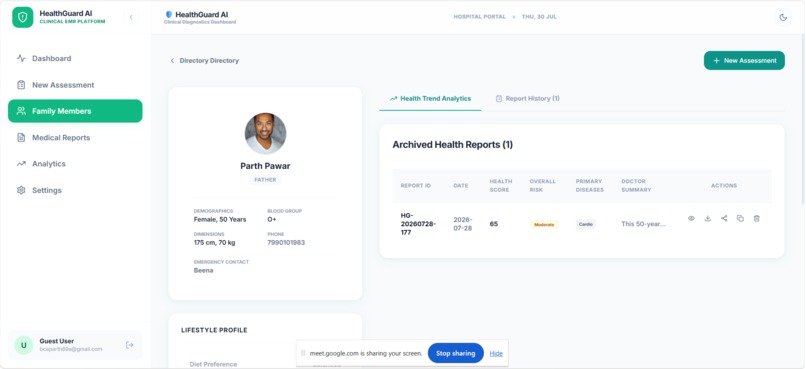Open Settings in the sidebar
Screen dimensions: 806x369
[x=75, y=190]
